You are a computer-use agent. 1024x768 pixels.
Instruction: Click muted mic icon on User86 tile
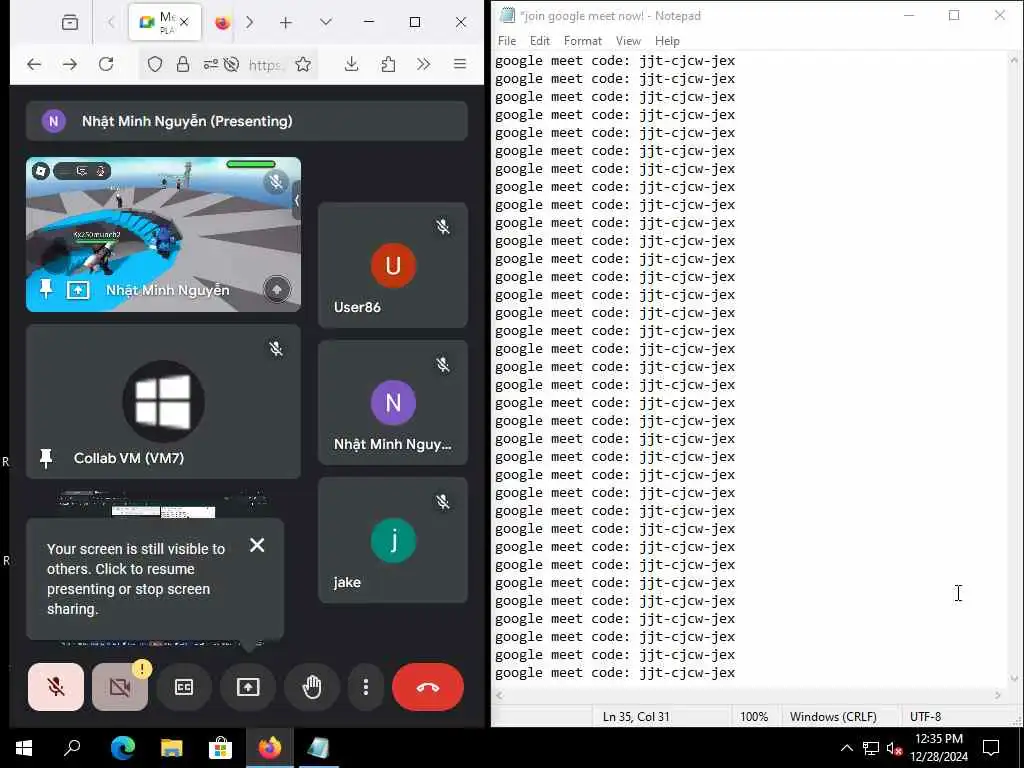click(443, 227)
